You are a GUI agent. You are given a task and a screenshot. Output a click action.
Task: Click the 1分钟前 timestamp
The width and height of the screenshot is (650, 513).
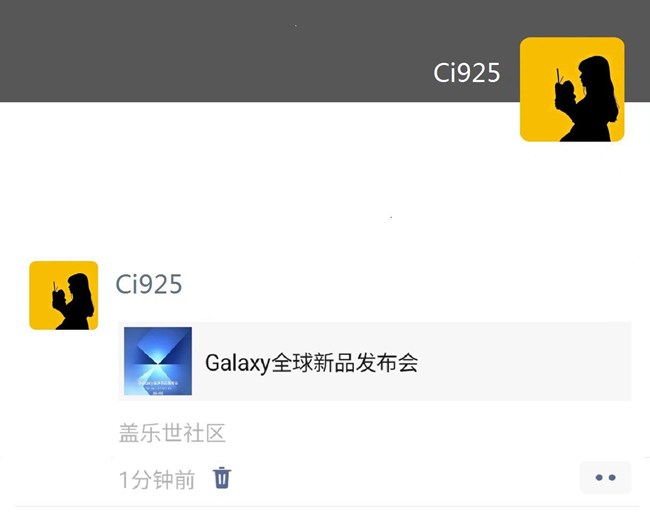[x=157, y=480]
